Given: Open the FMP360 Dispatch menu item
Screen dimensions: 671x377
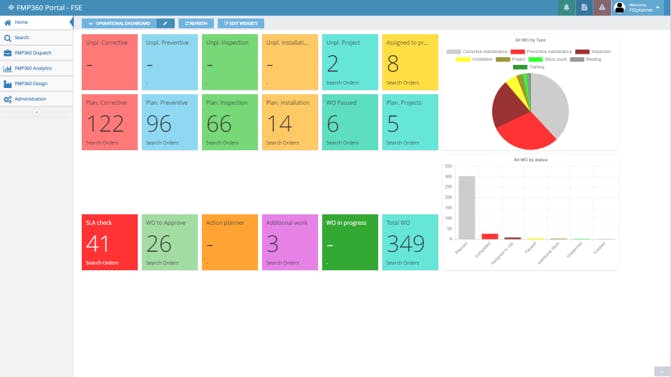Looking at the screenshot, I should tap(36, 53).
